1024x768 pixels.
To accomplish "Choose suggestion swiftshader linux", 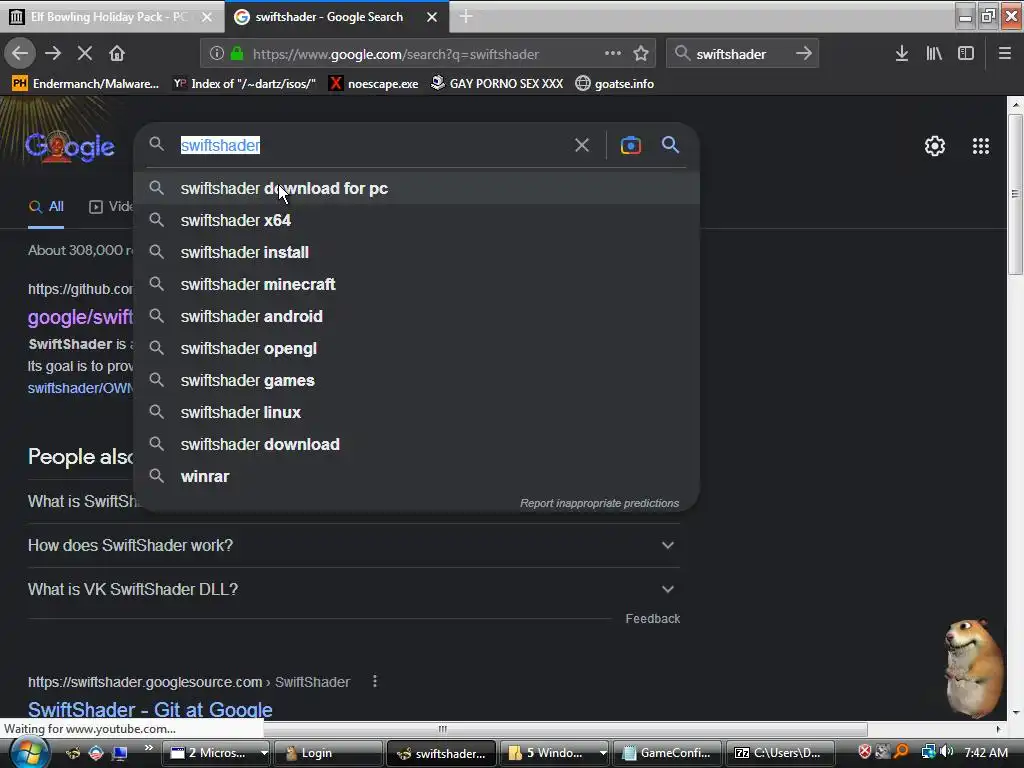I will 417,412.
